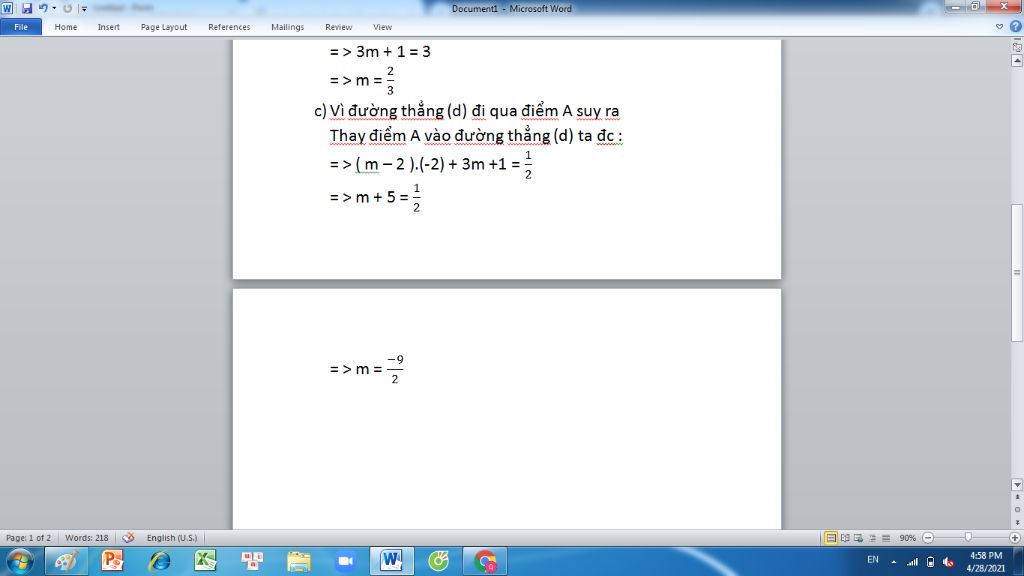Screen dimensions: 1024x576
Task: Go to previous page browse button
Action: 1017,498
